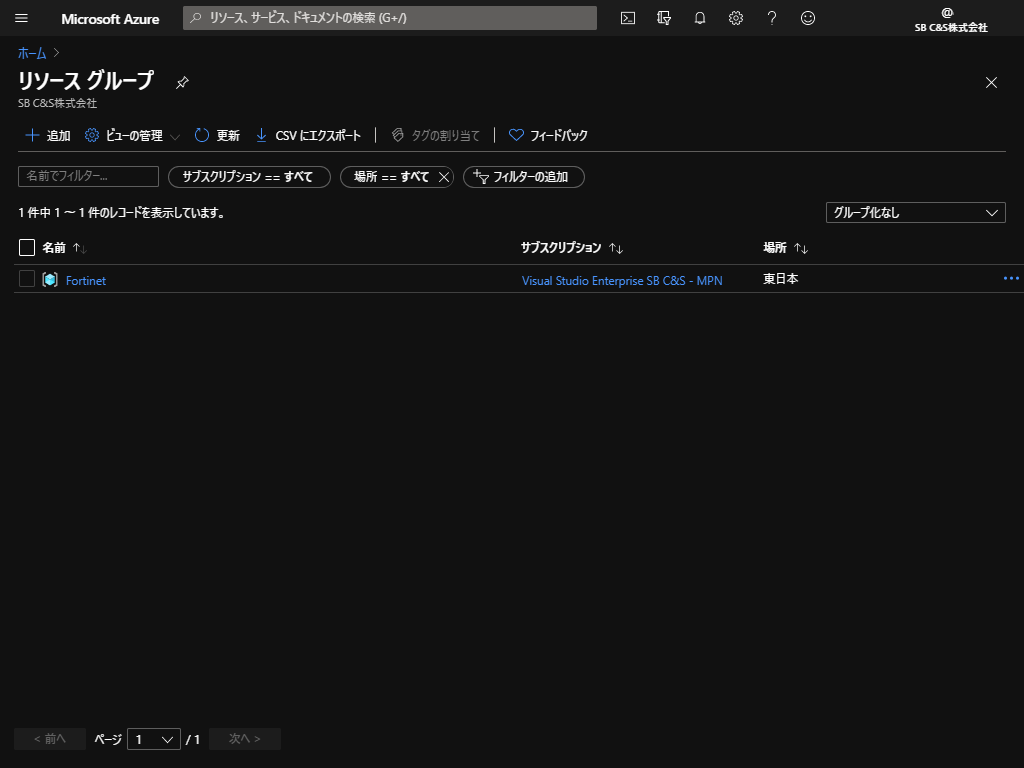Image resolution: width=1024 pixels, height=768 pixels.
Task: Open the Directory + Subscription filter icon
Action: (x=664, y=18)
